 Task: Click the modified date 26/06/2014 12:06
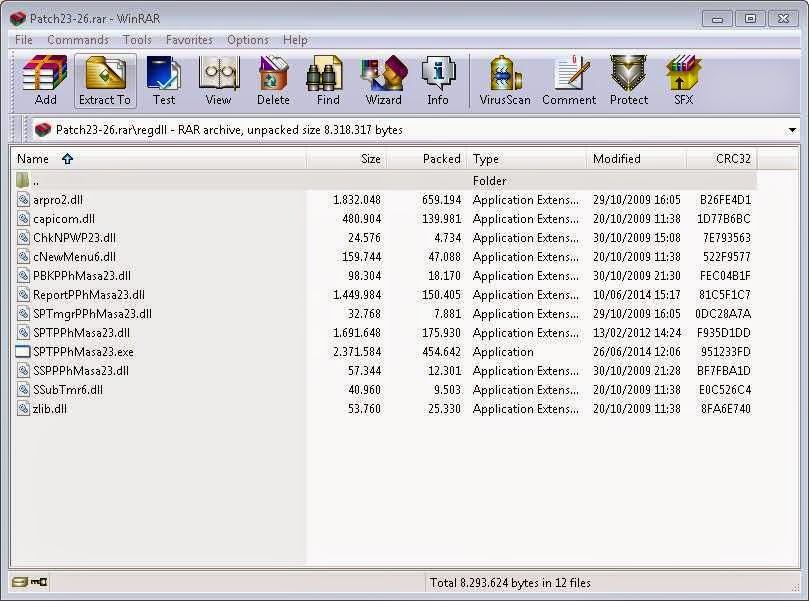(x=637, y=352)
